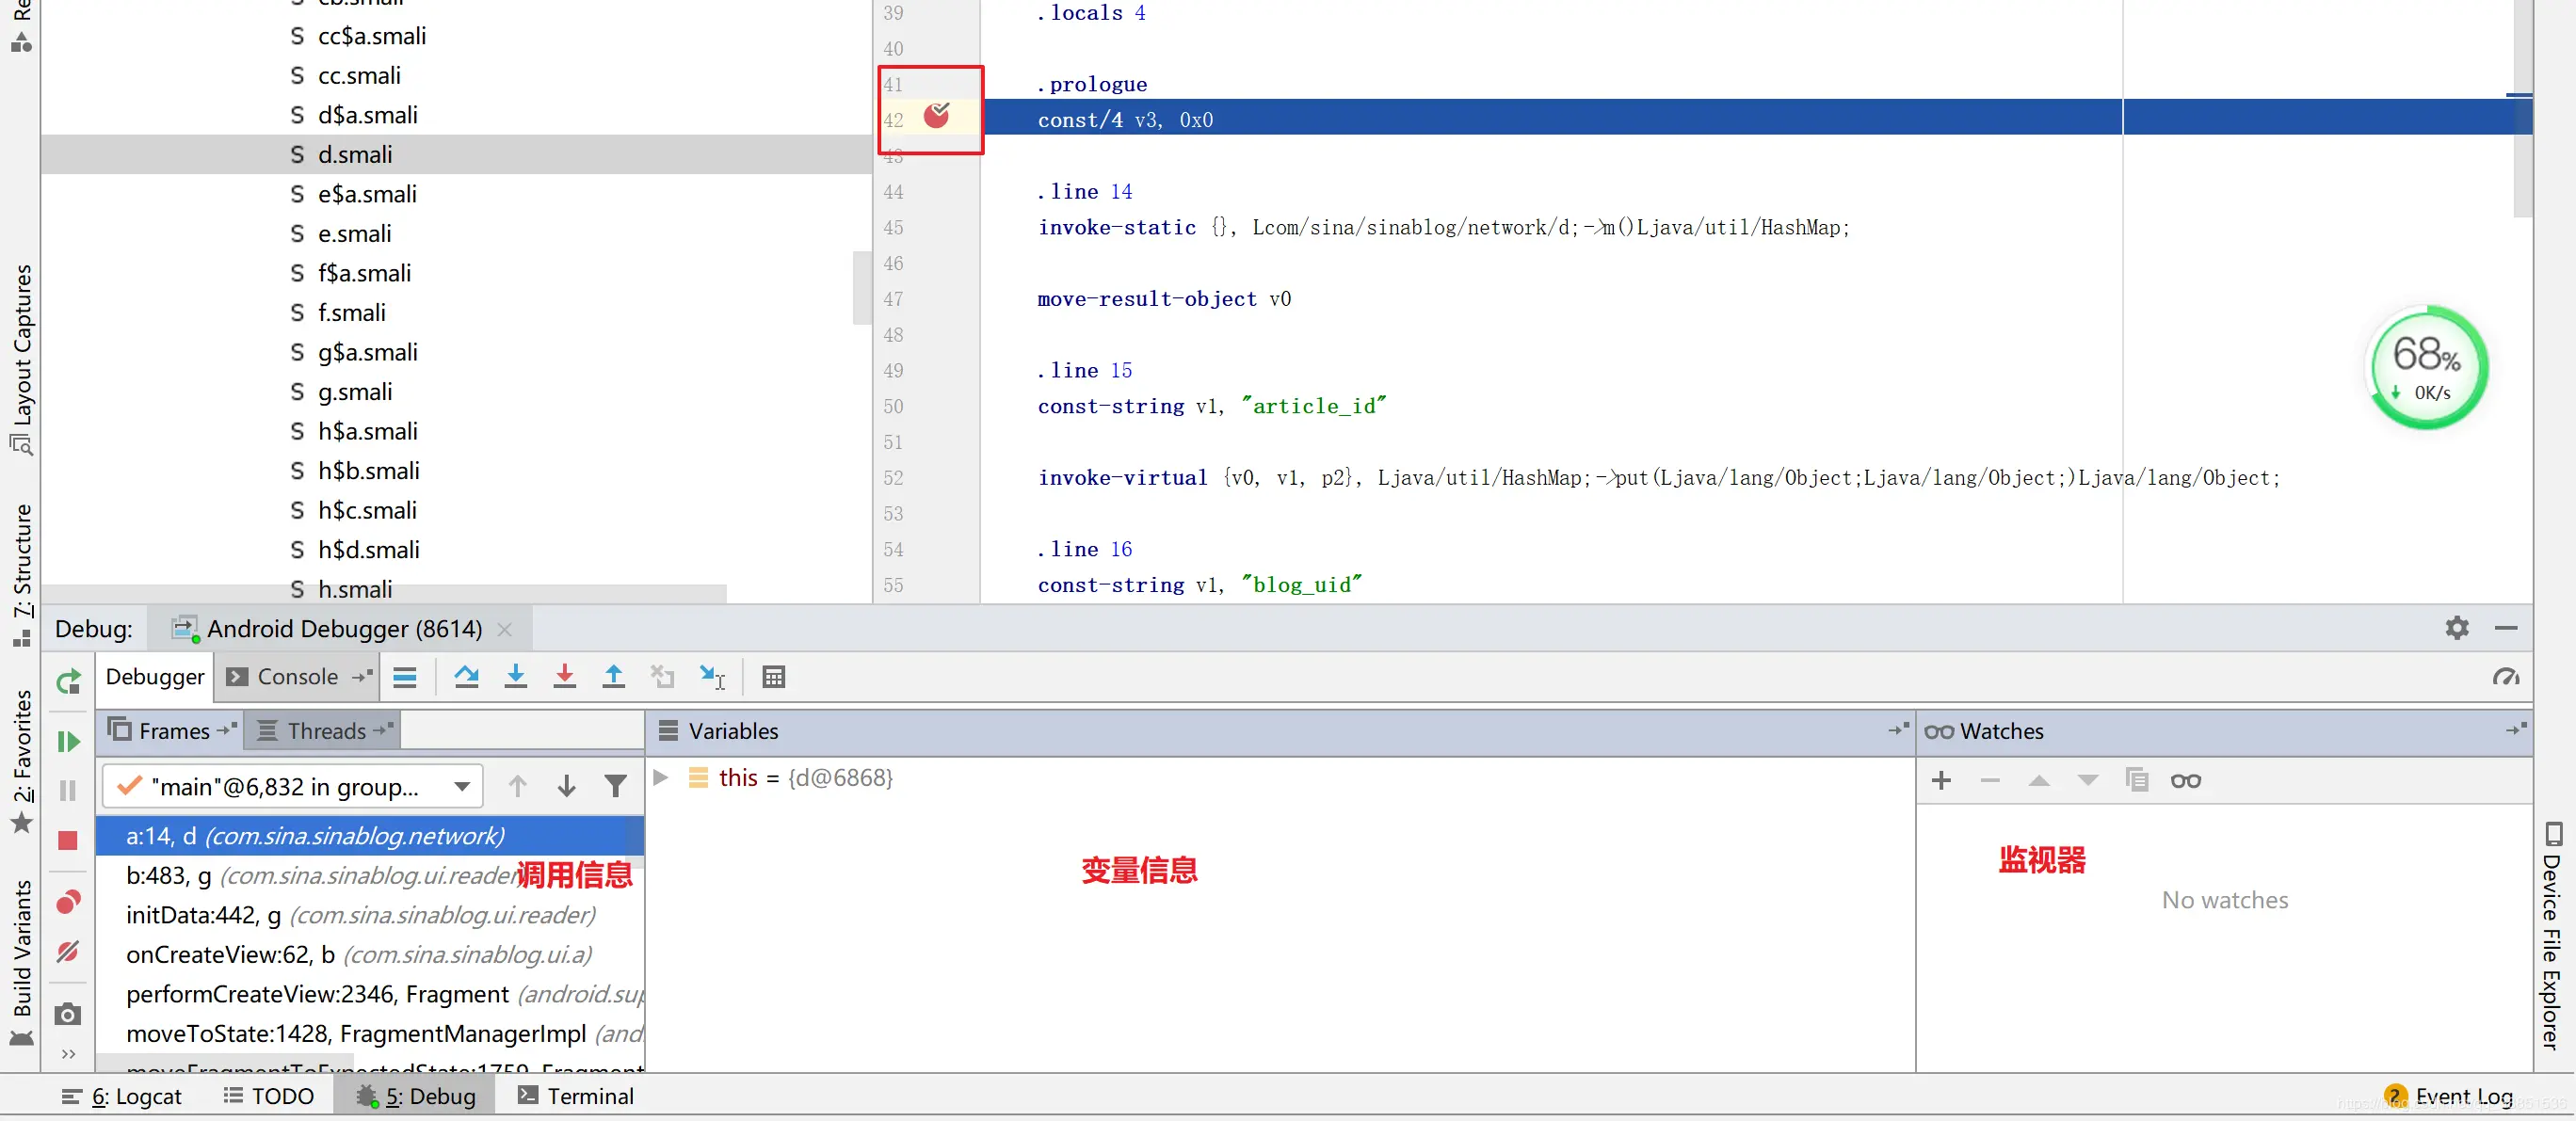Expand the 'this' variable node
Viewport: 2576px width, 1121px height.
pyautogui.click(x=660, y=777)
